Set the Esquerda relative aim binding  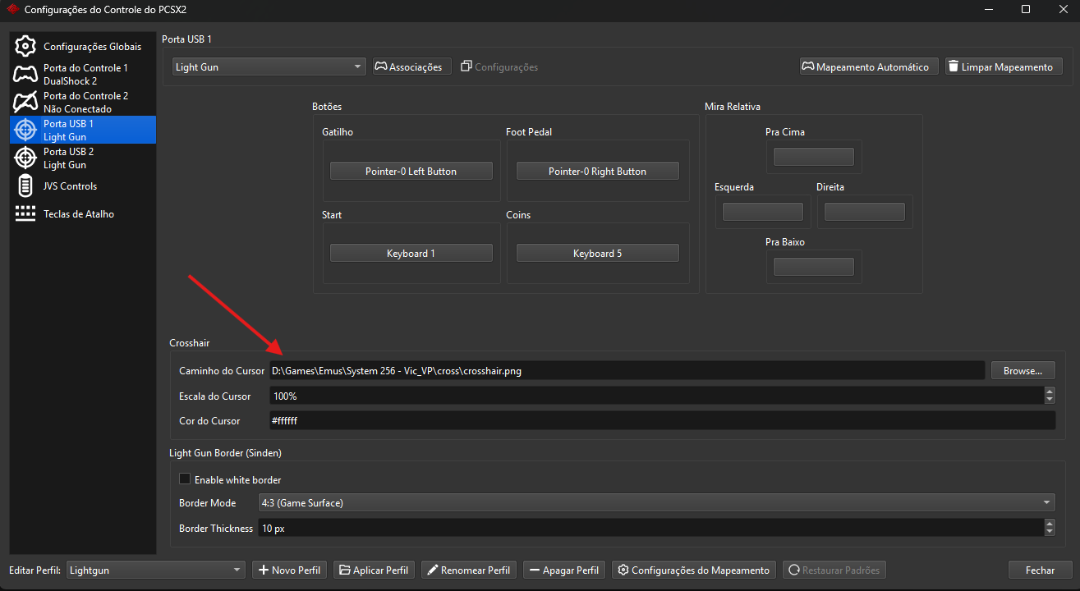click(762, 212)
